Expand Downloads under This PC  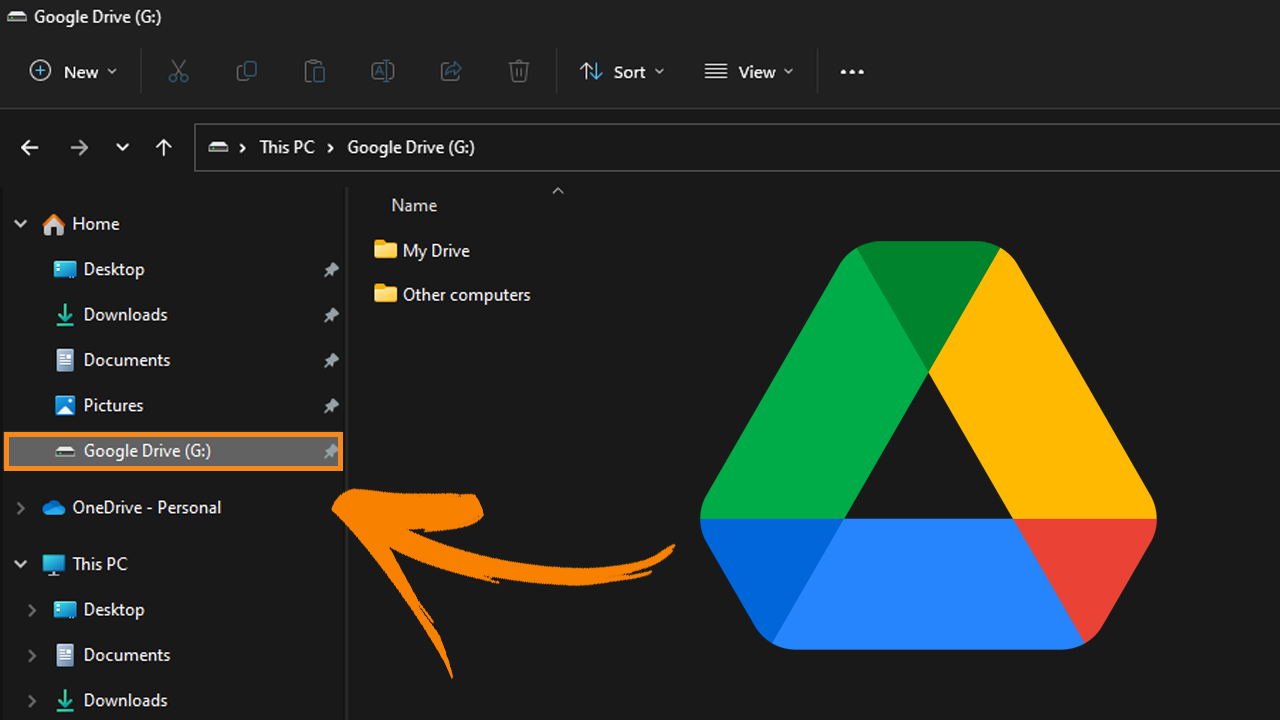point(32,701)
